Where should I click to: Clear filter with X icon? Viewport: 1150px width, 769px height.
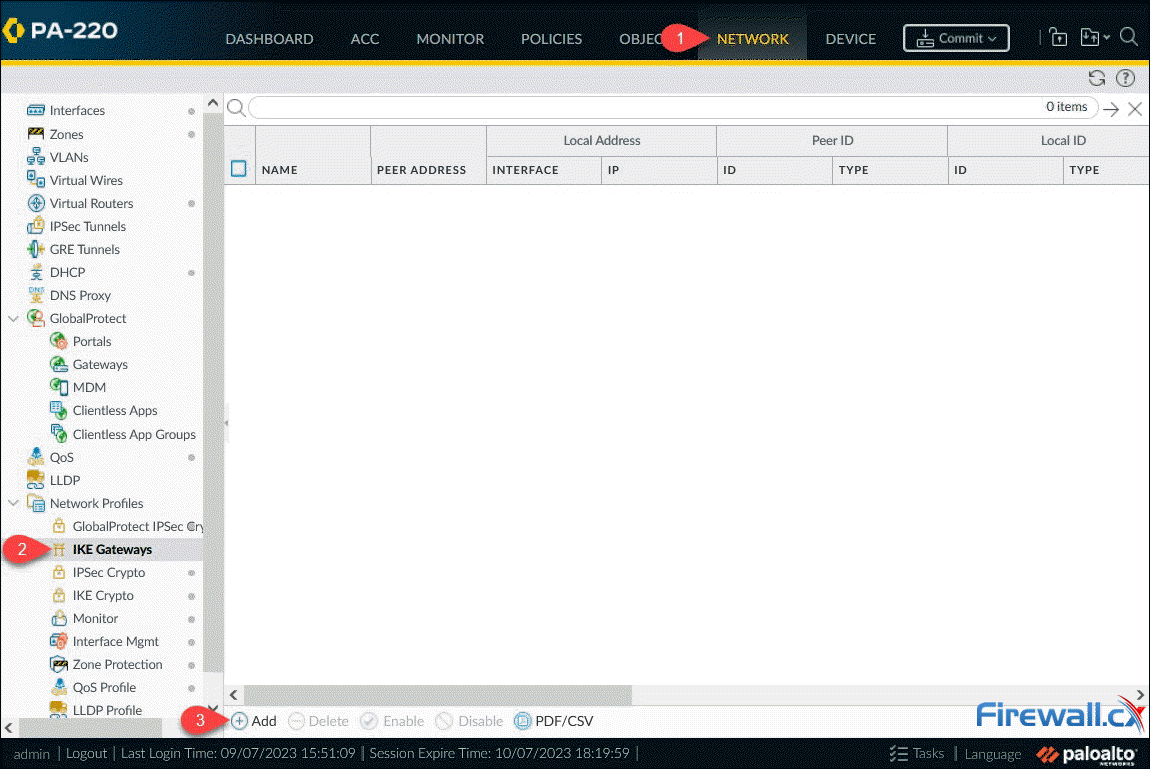coord(1135,109)
